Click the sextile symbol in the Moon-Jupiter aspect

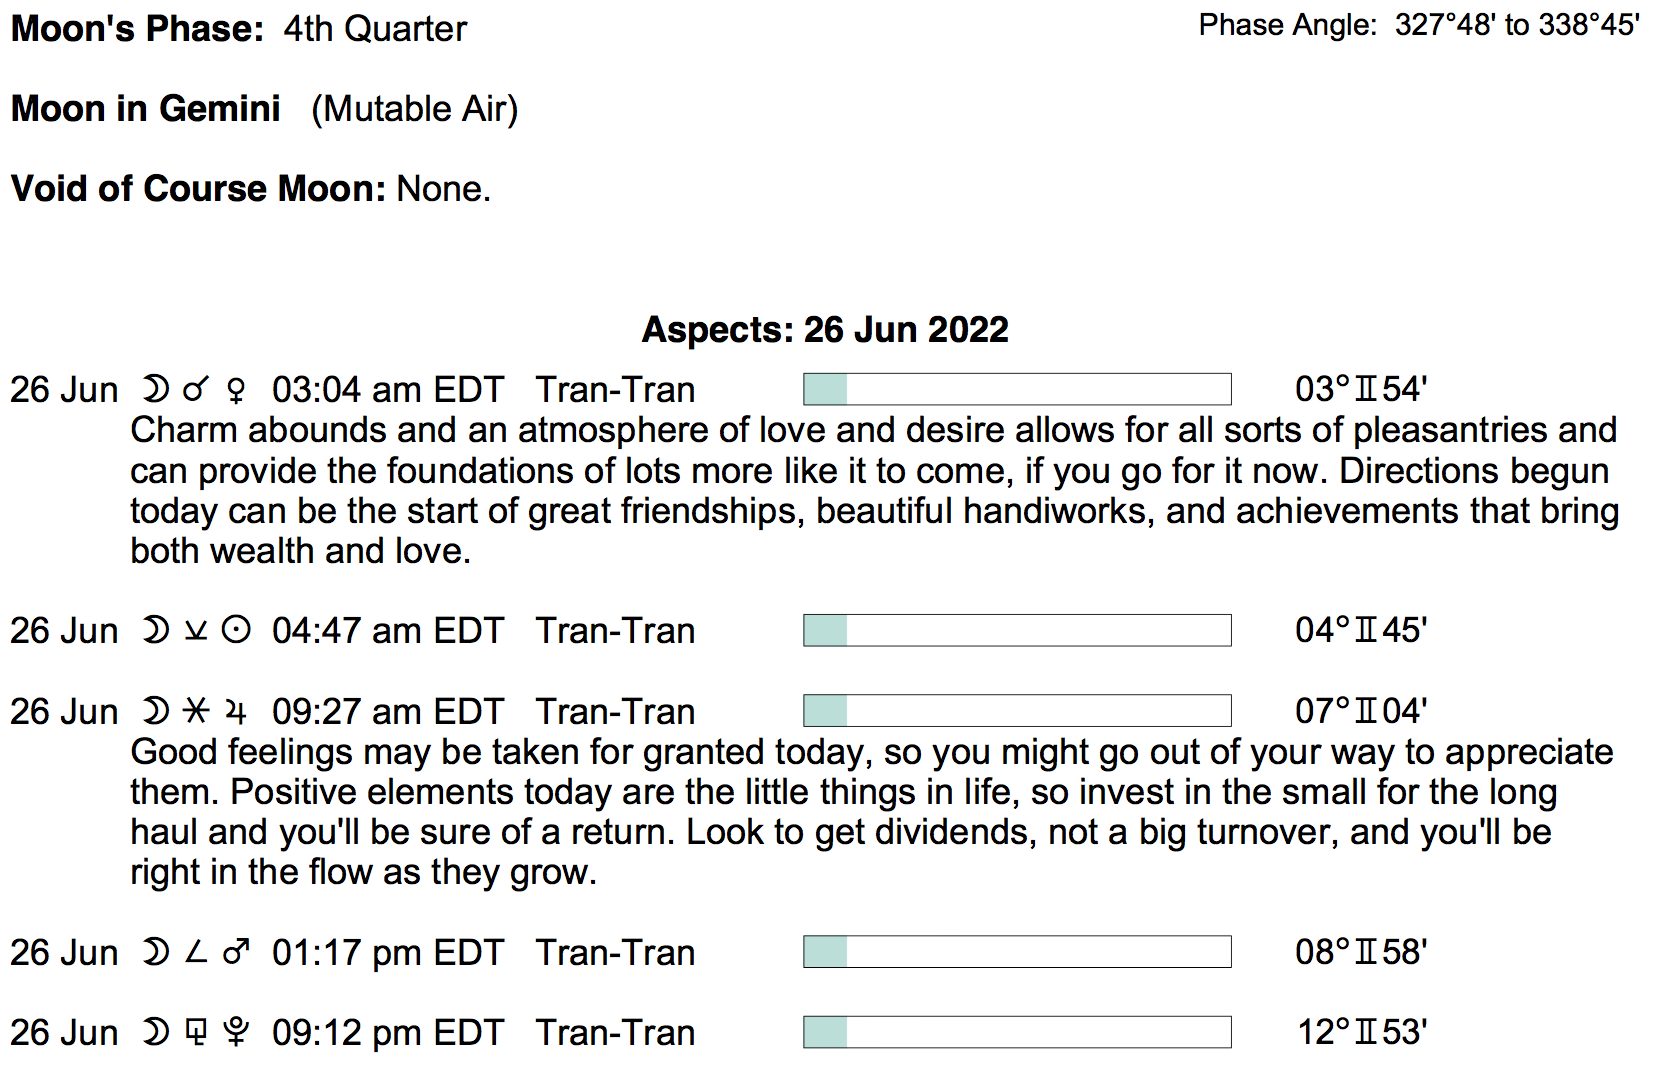[196, 712]
